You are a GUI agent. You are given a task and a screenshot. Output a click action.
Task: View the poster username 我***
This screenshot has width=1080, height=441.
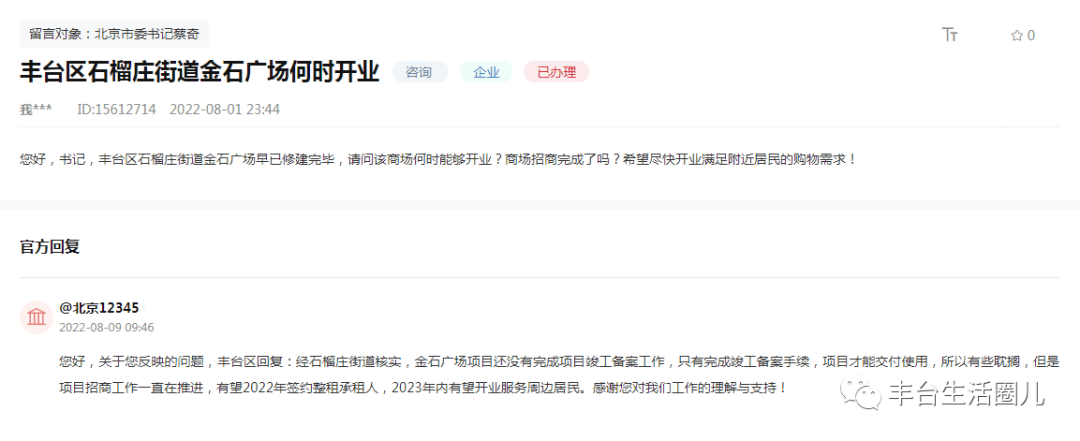tap(36, 109)
